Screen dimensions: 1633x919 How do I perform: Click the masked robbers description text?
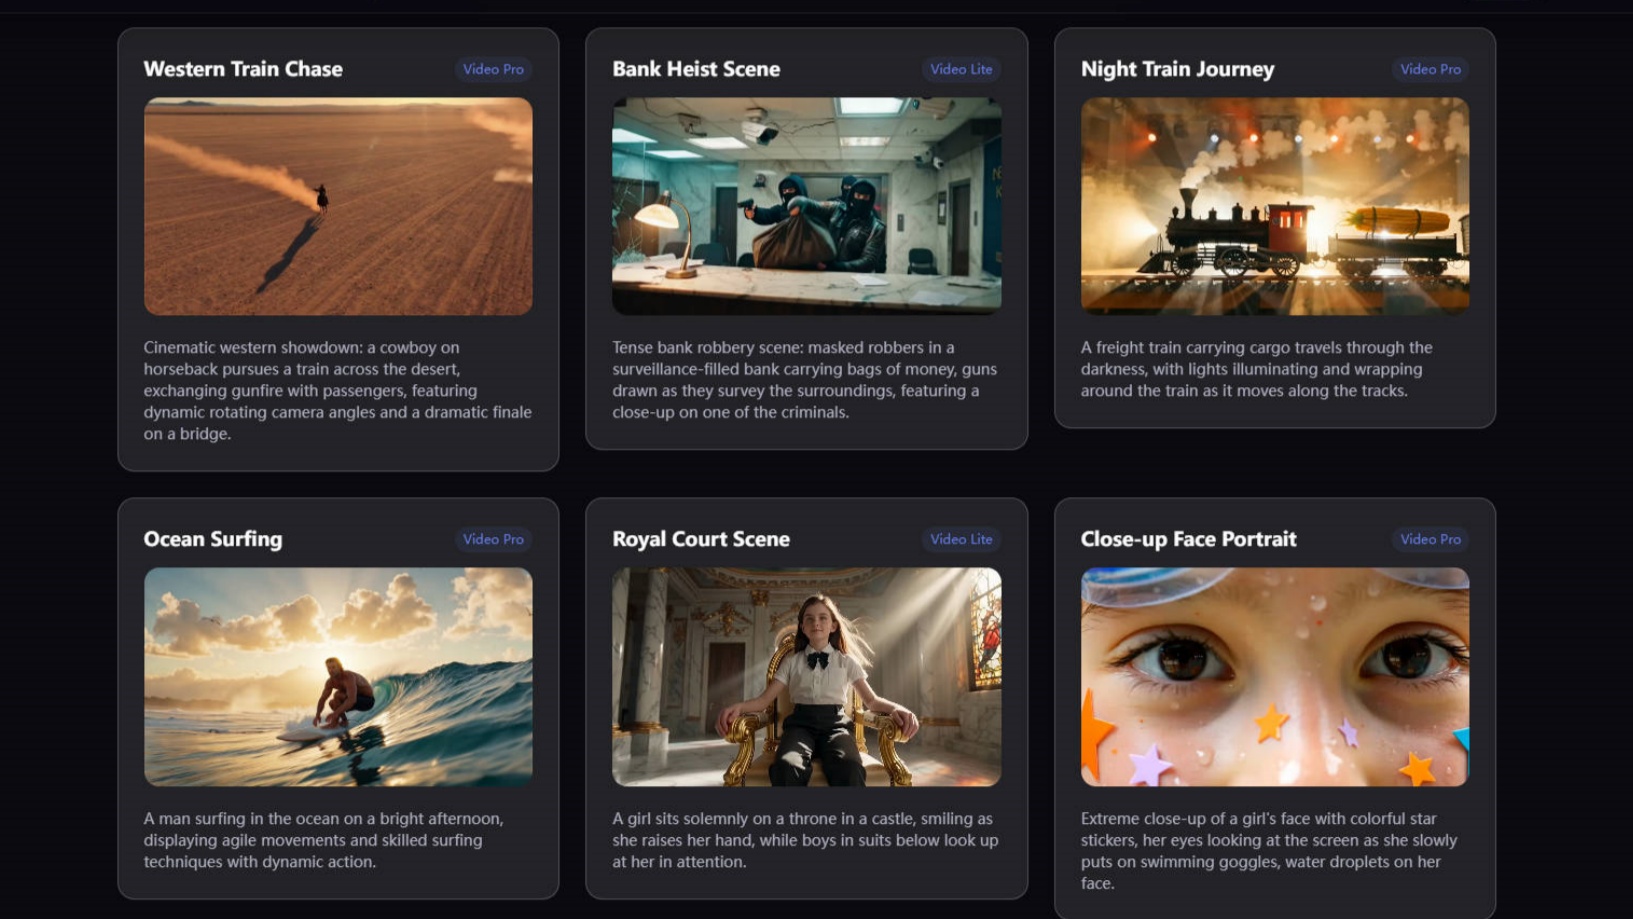805,380
